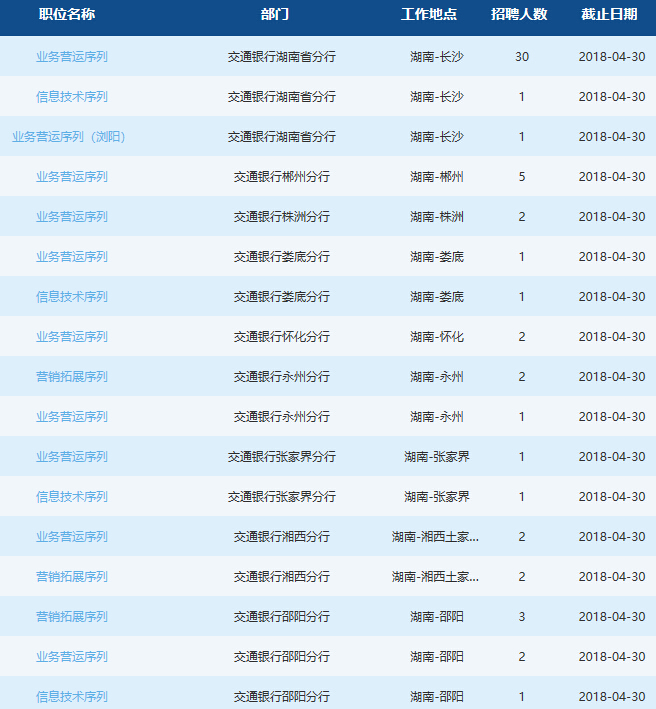This screenshot has width=656, height=709.
Task: Select the 交通银行株洲分行 department cell
Action: click(282, 217)
